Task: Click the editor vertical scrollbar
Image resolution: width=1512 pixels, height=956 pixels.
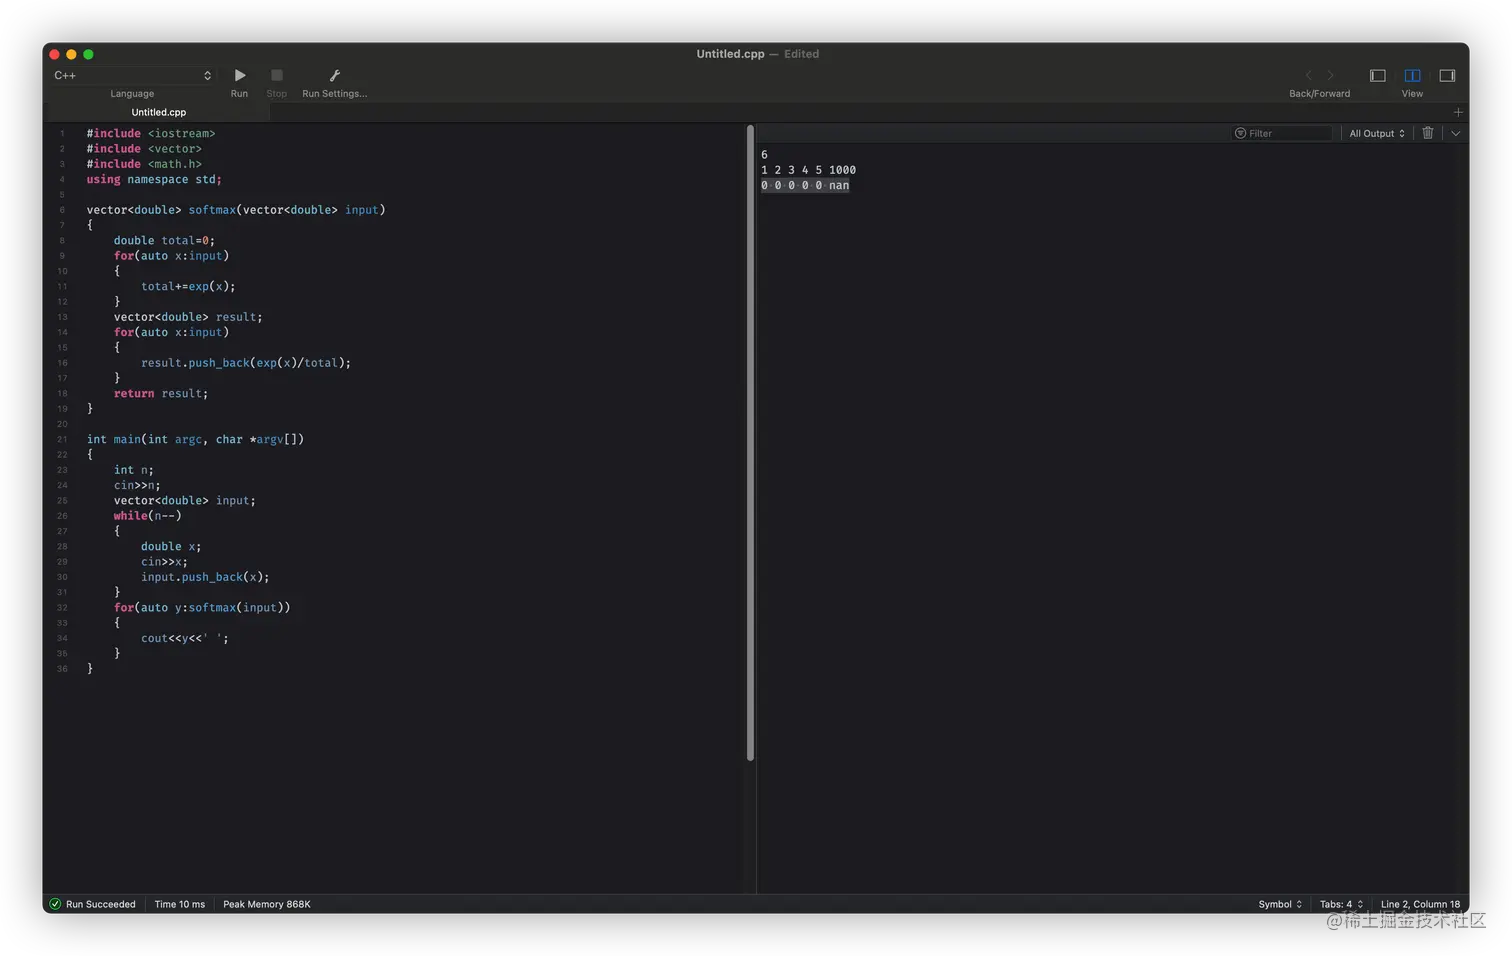Action: point(750,442)
